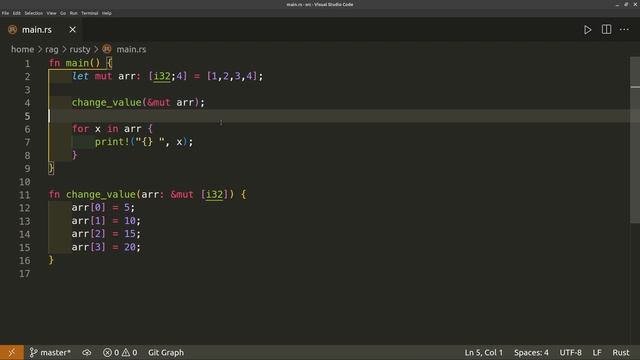Change indentation via Spaces: 4
This screenshot has width=640, height=360.
[x=531, y=352]
